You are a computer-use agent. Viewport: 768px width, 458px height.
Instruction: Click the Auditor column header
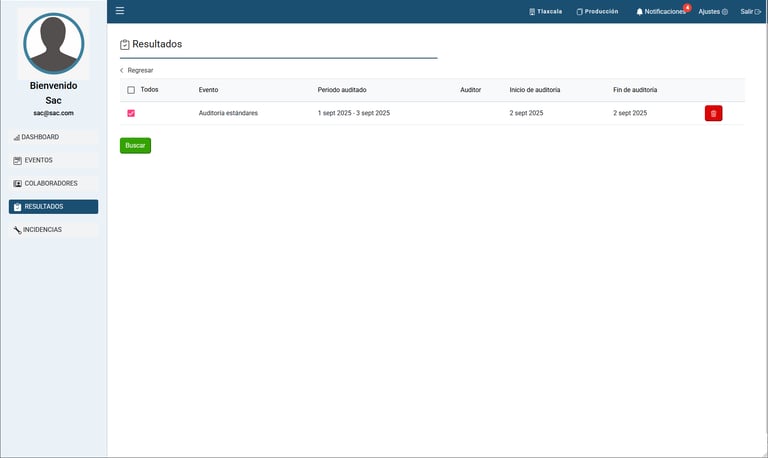(470, 90)
